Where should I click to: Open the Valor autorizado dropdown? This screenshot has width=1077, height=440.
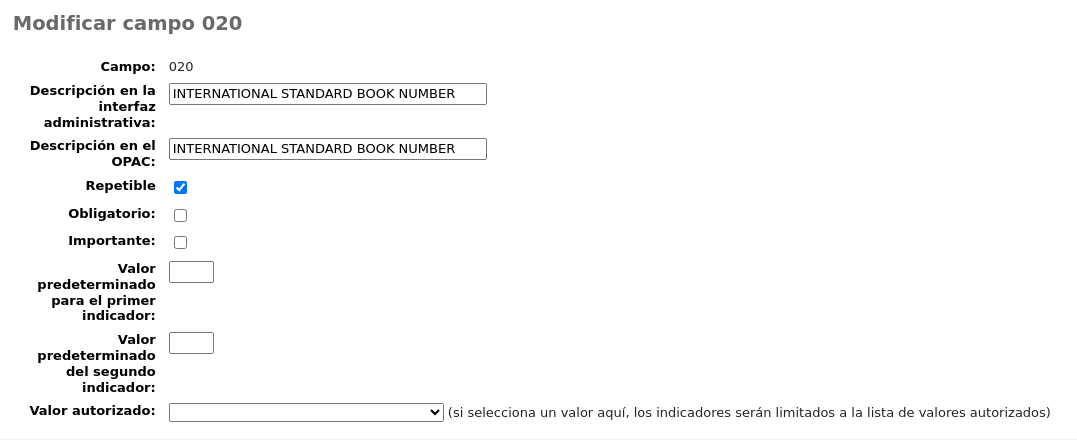(x=306, y=412)
